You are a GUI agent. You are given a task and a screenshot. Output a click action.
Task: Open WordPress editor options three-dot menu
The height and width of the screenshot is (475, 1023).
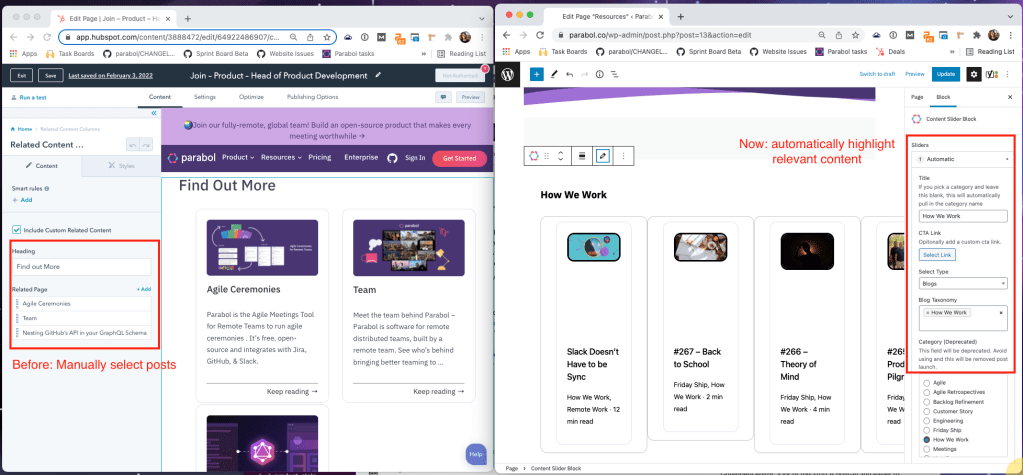1007,74
